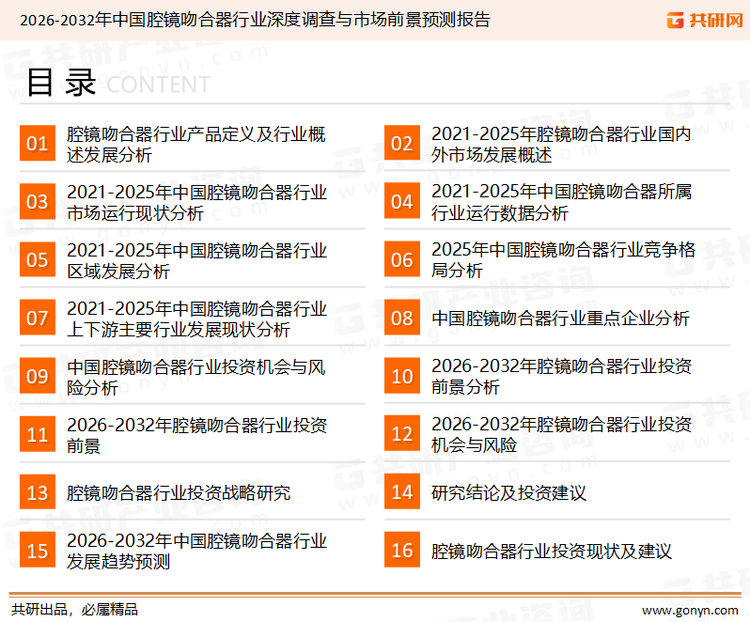The height and width of the screenshot is (622, 750).
Task: Select chapter 中国腔镜吻合器行业重点企业分析
Action: point(560,318)
